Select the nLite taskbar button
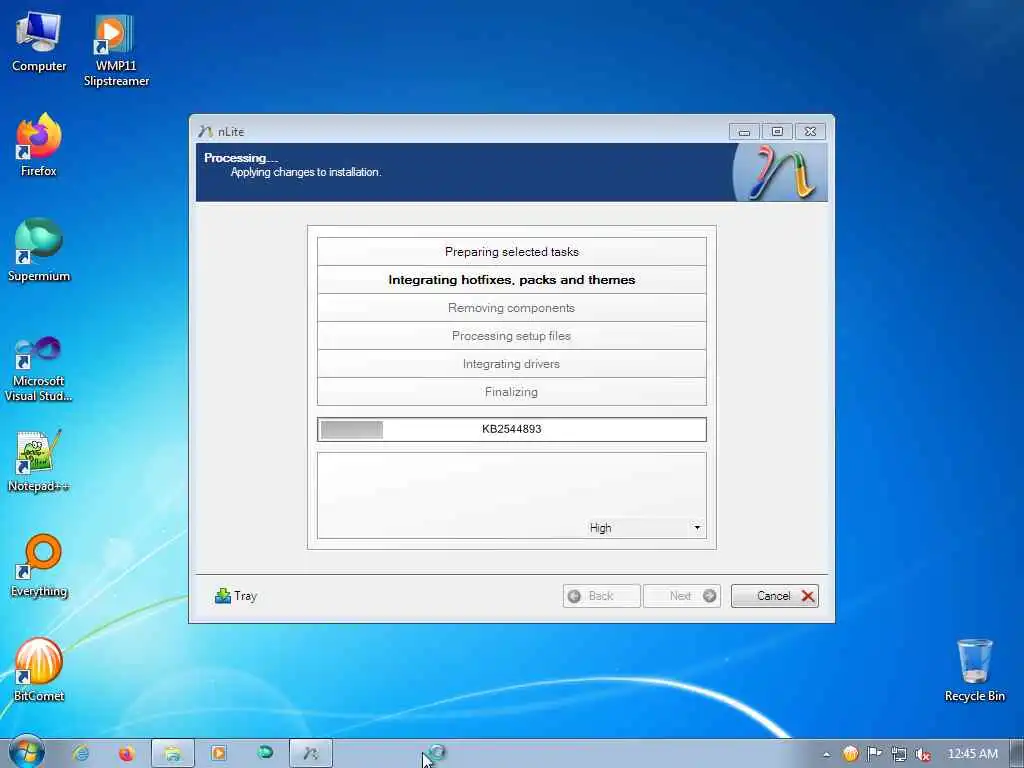 (x=311, y=753)
